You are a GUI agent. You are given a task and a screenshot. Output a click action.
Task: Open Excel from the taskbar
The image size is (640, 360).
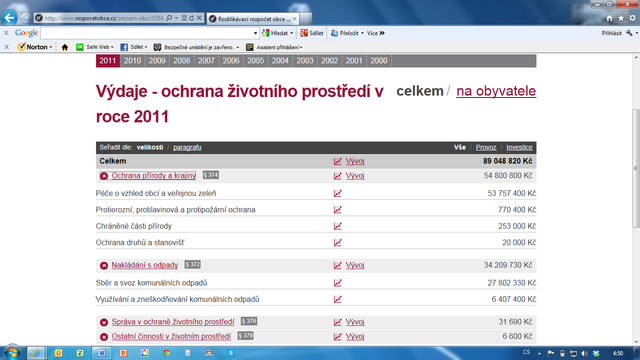point(80,353)
